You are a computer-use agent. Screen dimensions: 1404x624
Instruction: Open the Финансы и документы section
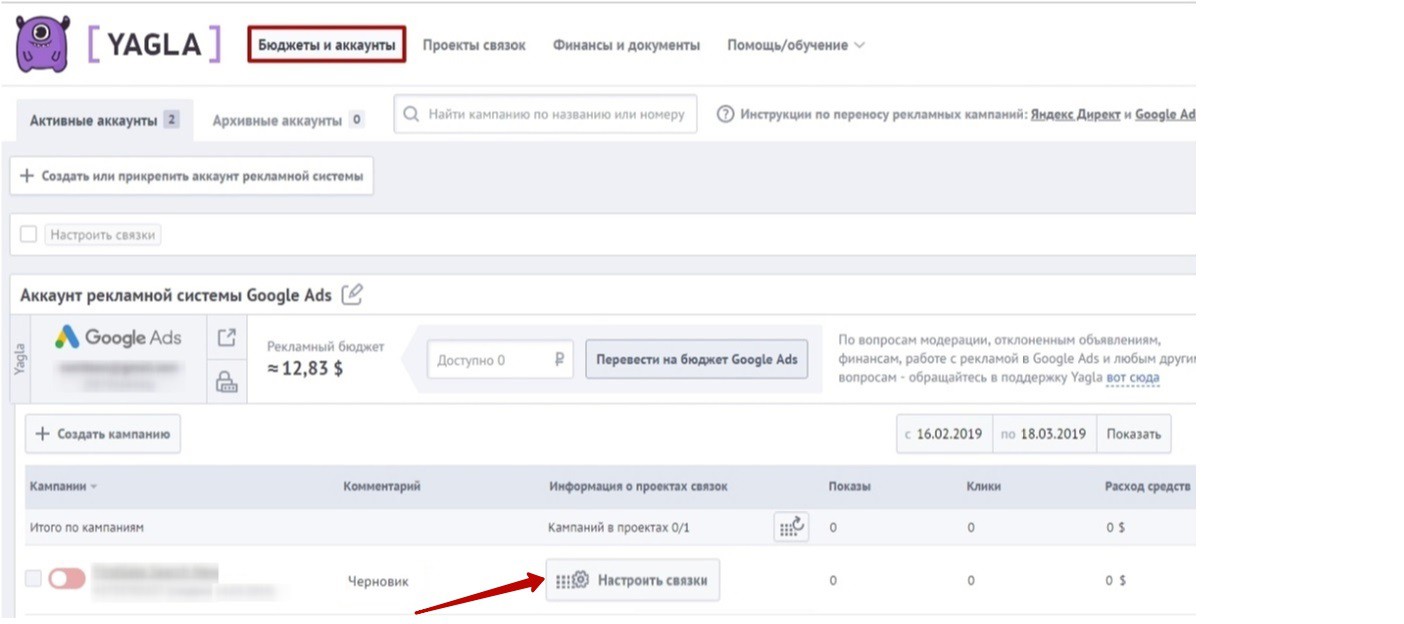pos(626,45)
